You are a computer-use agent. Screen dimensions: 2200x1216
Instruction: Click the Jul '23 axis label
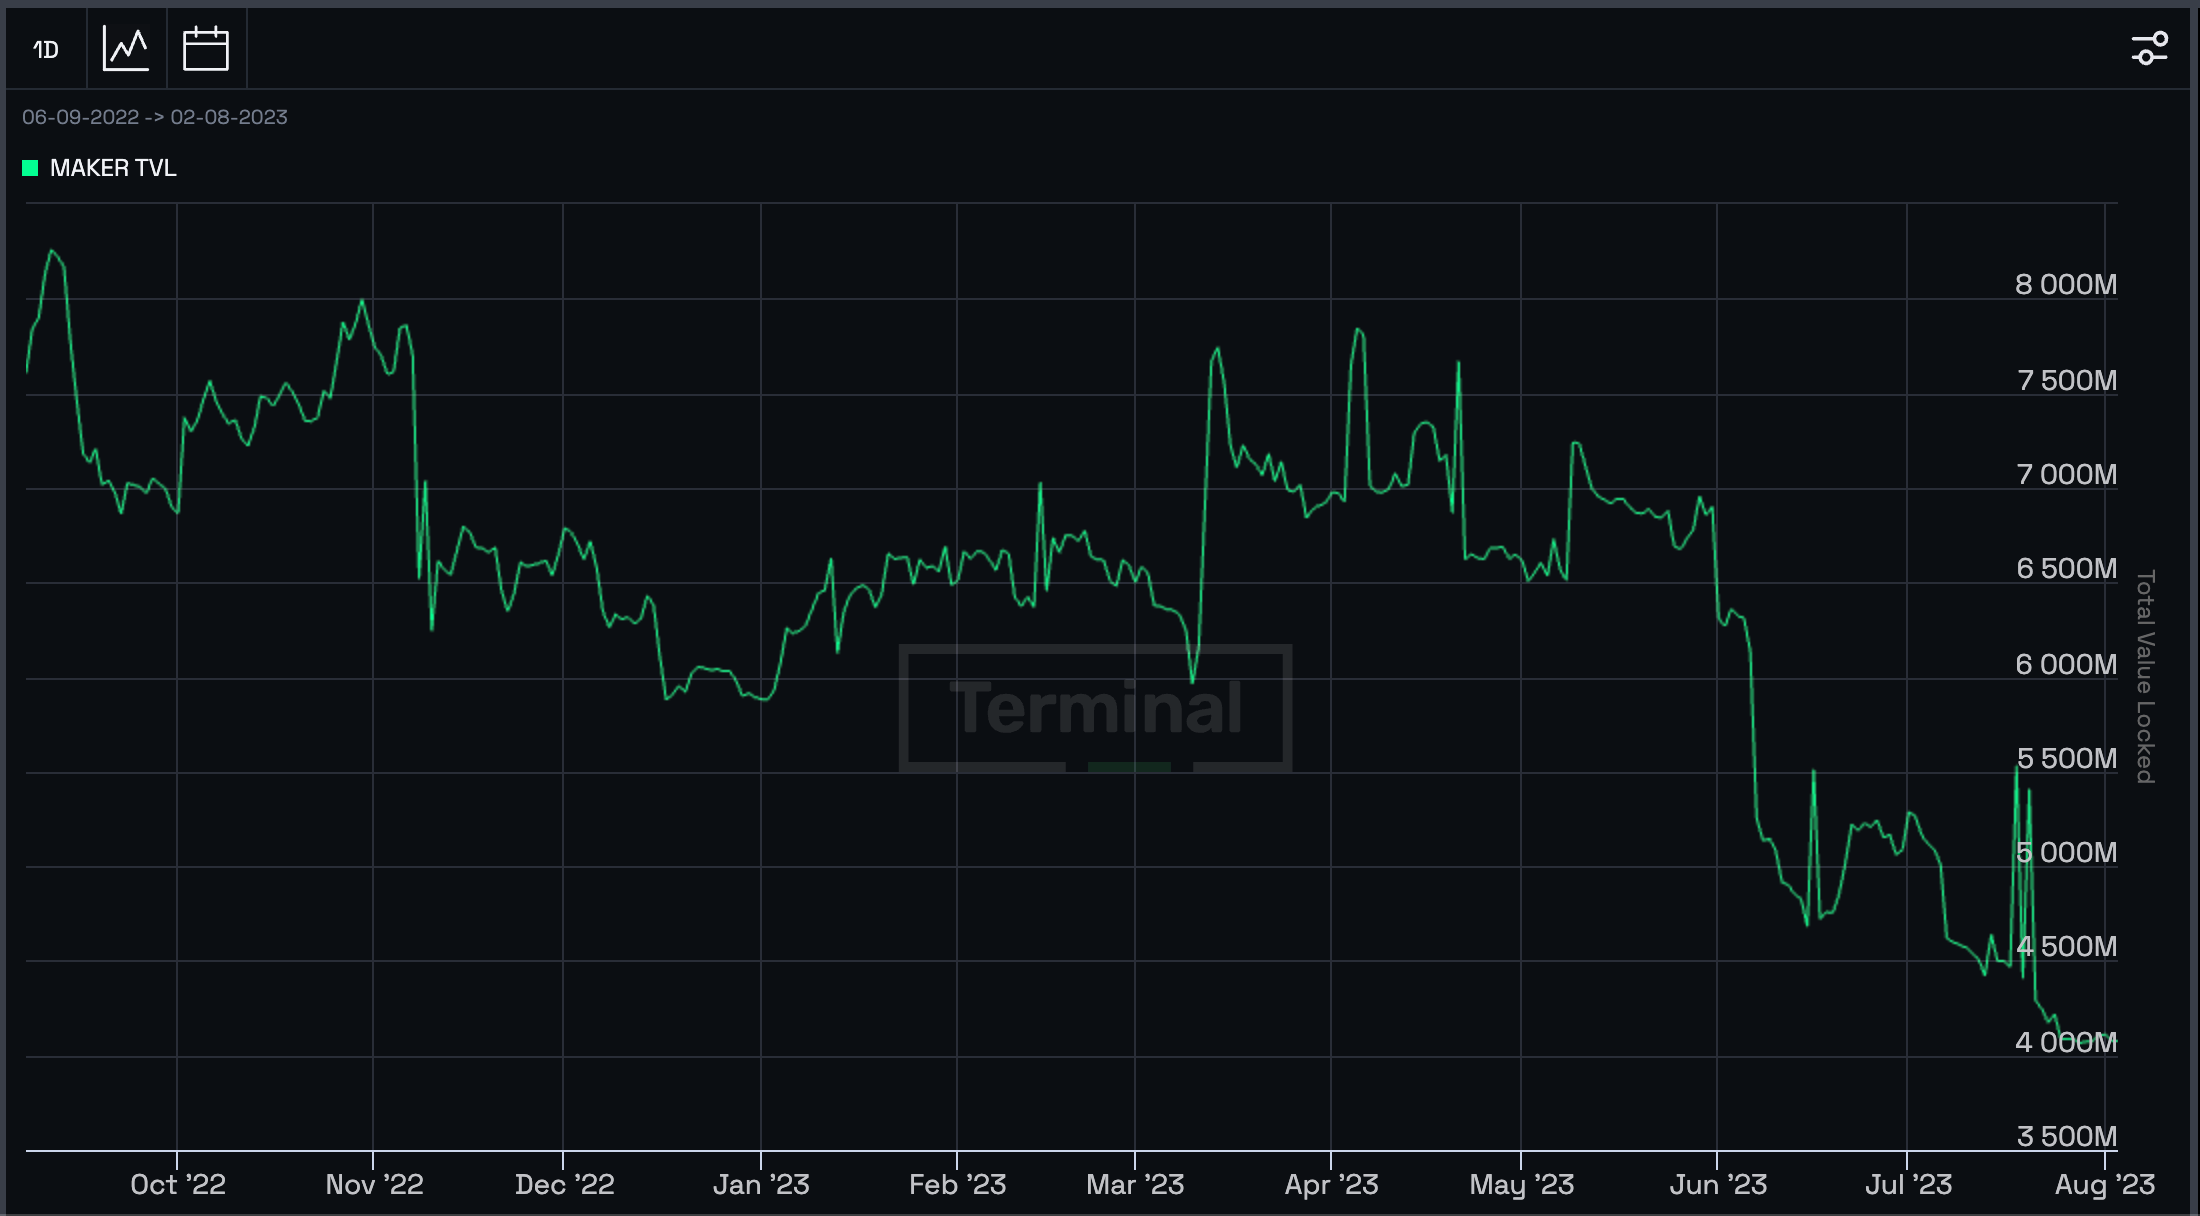coord(1908,1185)
